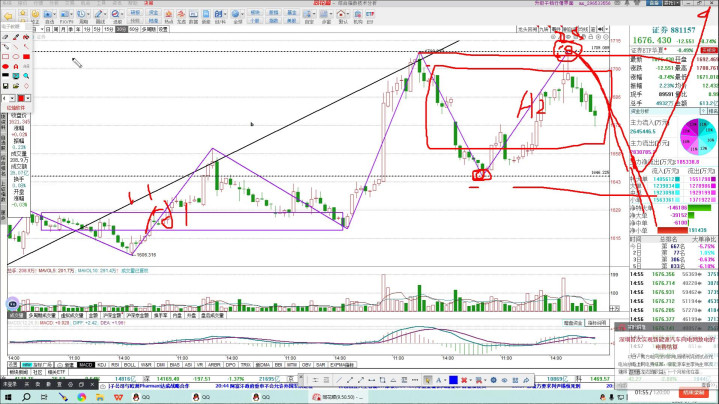Image resolution: width=719 pixels, height=404 pixels.
Task: Click the globe icon in top toolbar
Action: (x=235, y=15)
